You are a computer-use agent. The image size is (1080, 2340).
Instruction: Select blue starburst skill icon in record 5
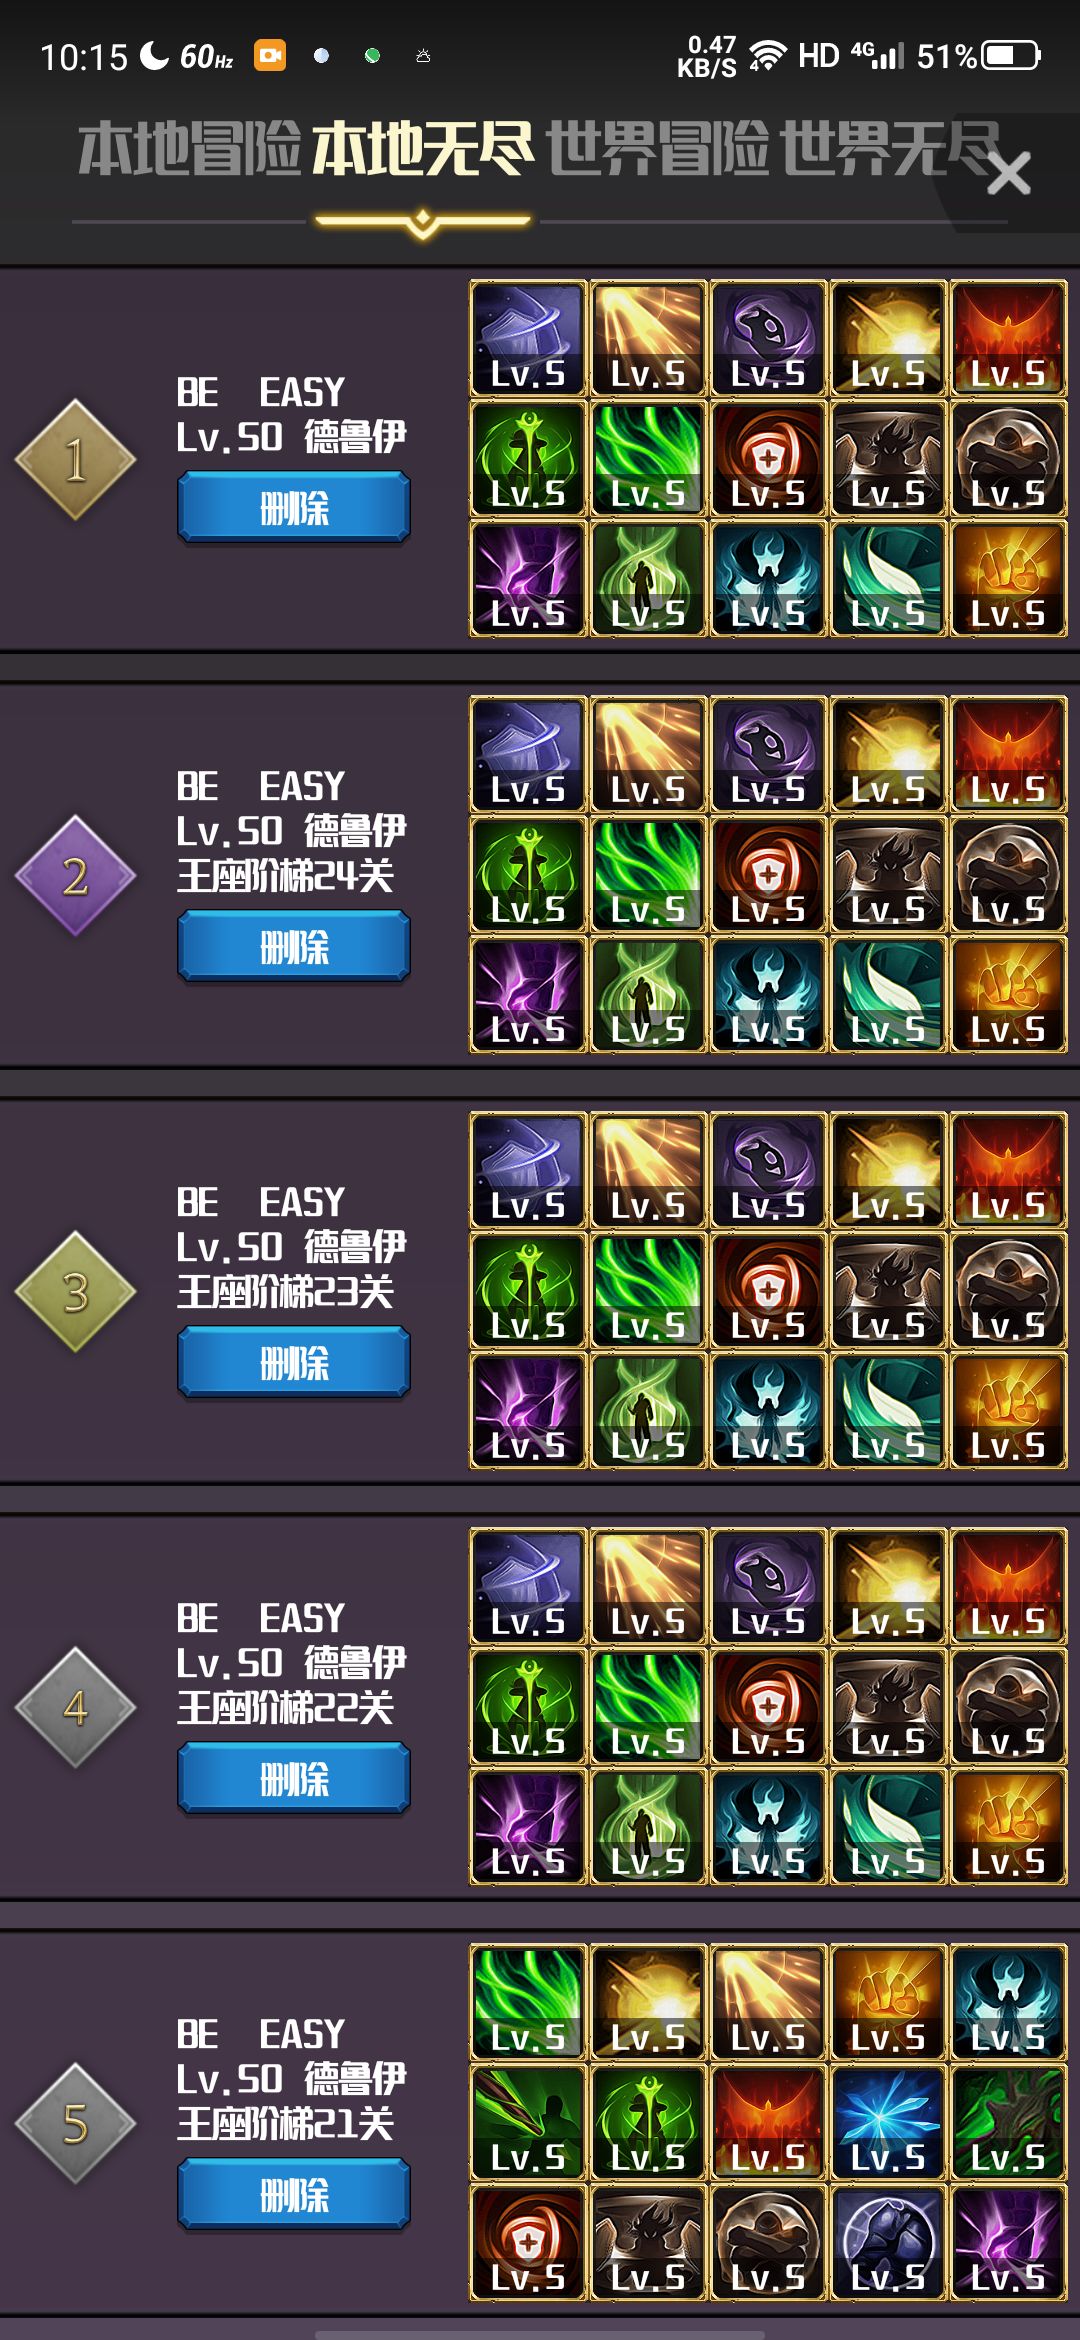[x=888, y=2123]
